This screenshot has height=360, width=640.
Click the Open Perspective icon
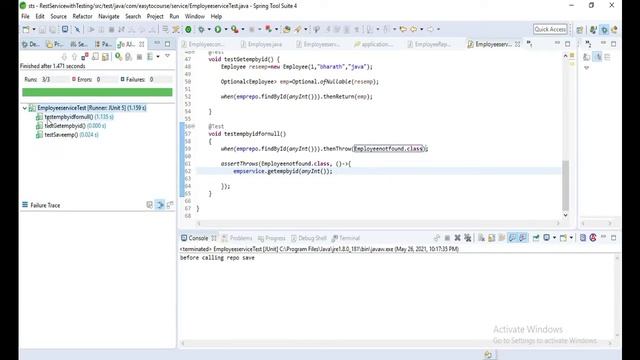[580, 29]
